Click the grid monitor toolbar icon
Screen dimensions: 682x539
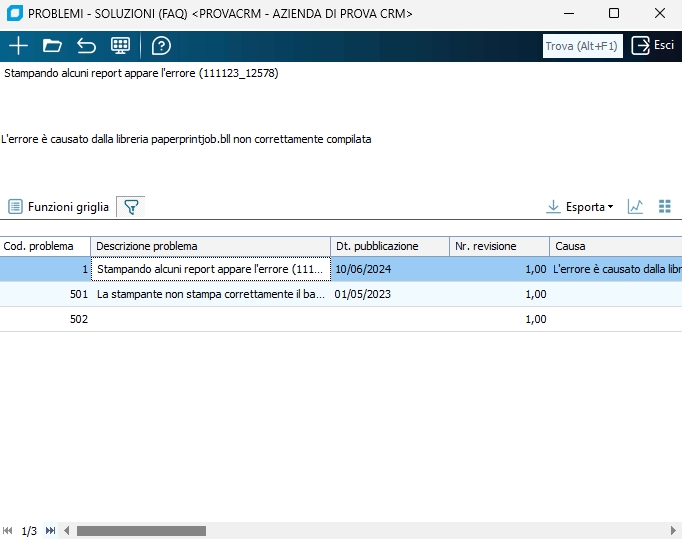pos(120,46)
